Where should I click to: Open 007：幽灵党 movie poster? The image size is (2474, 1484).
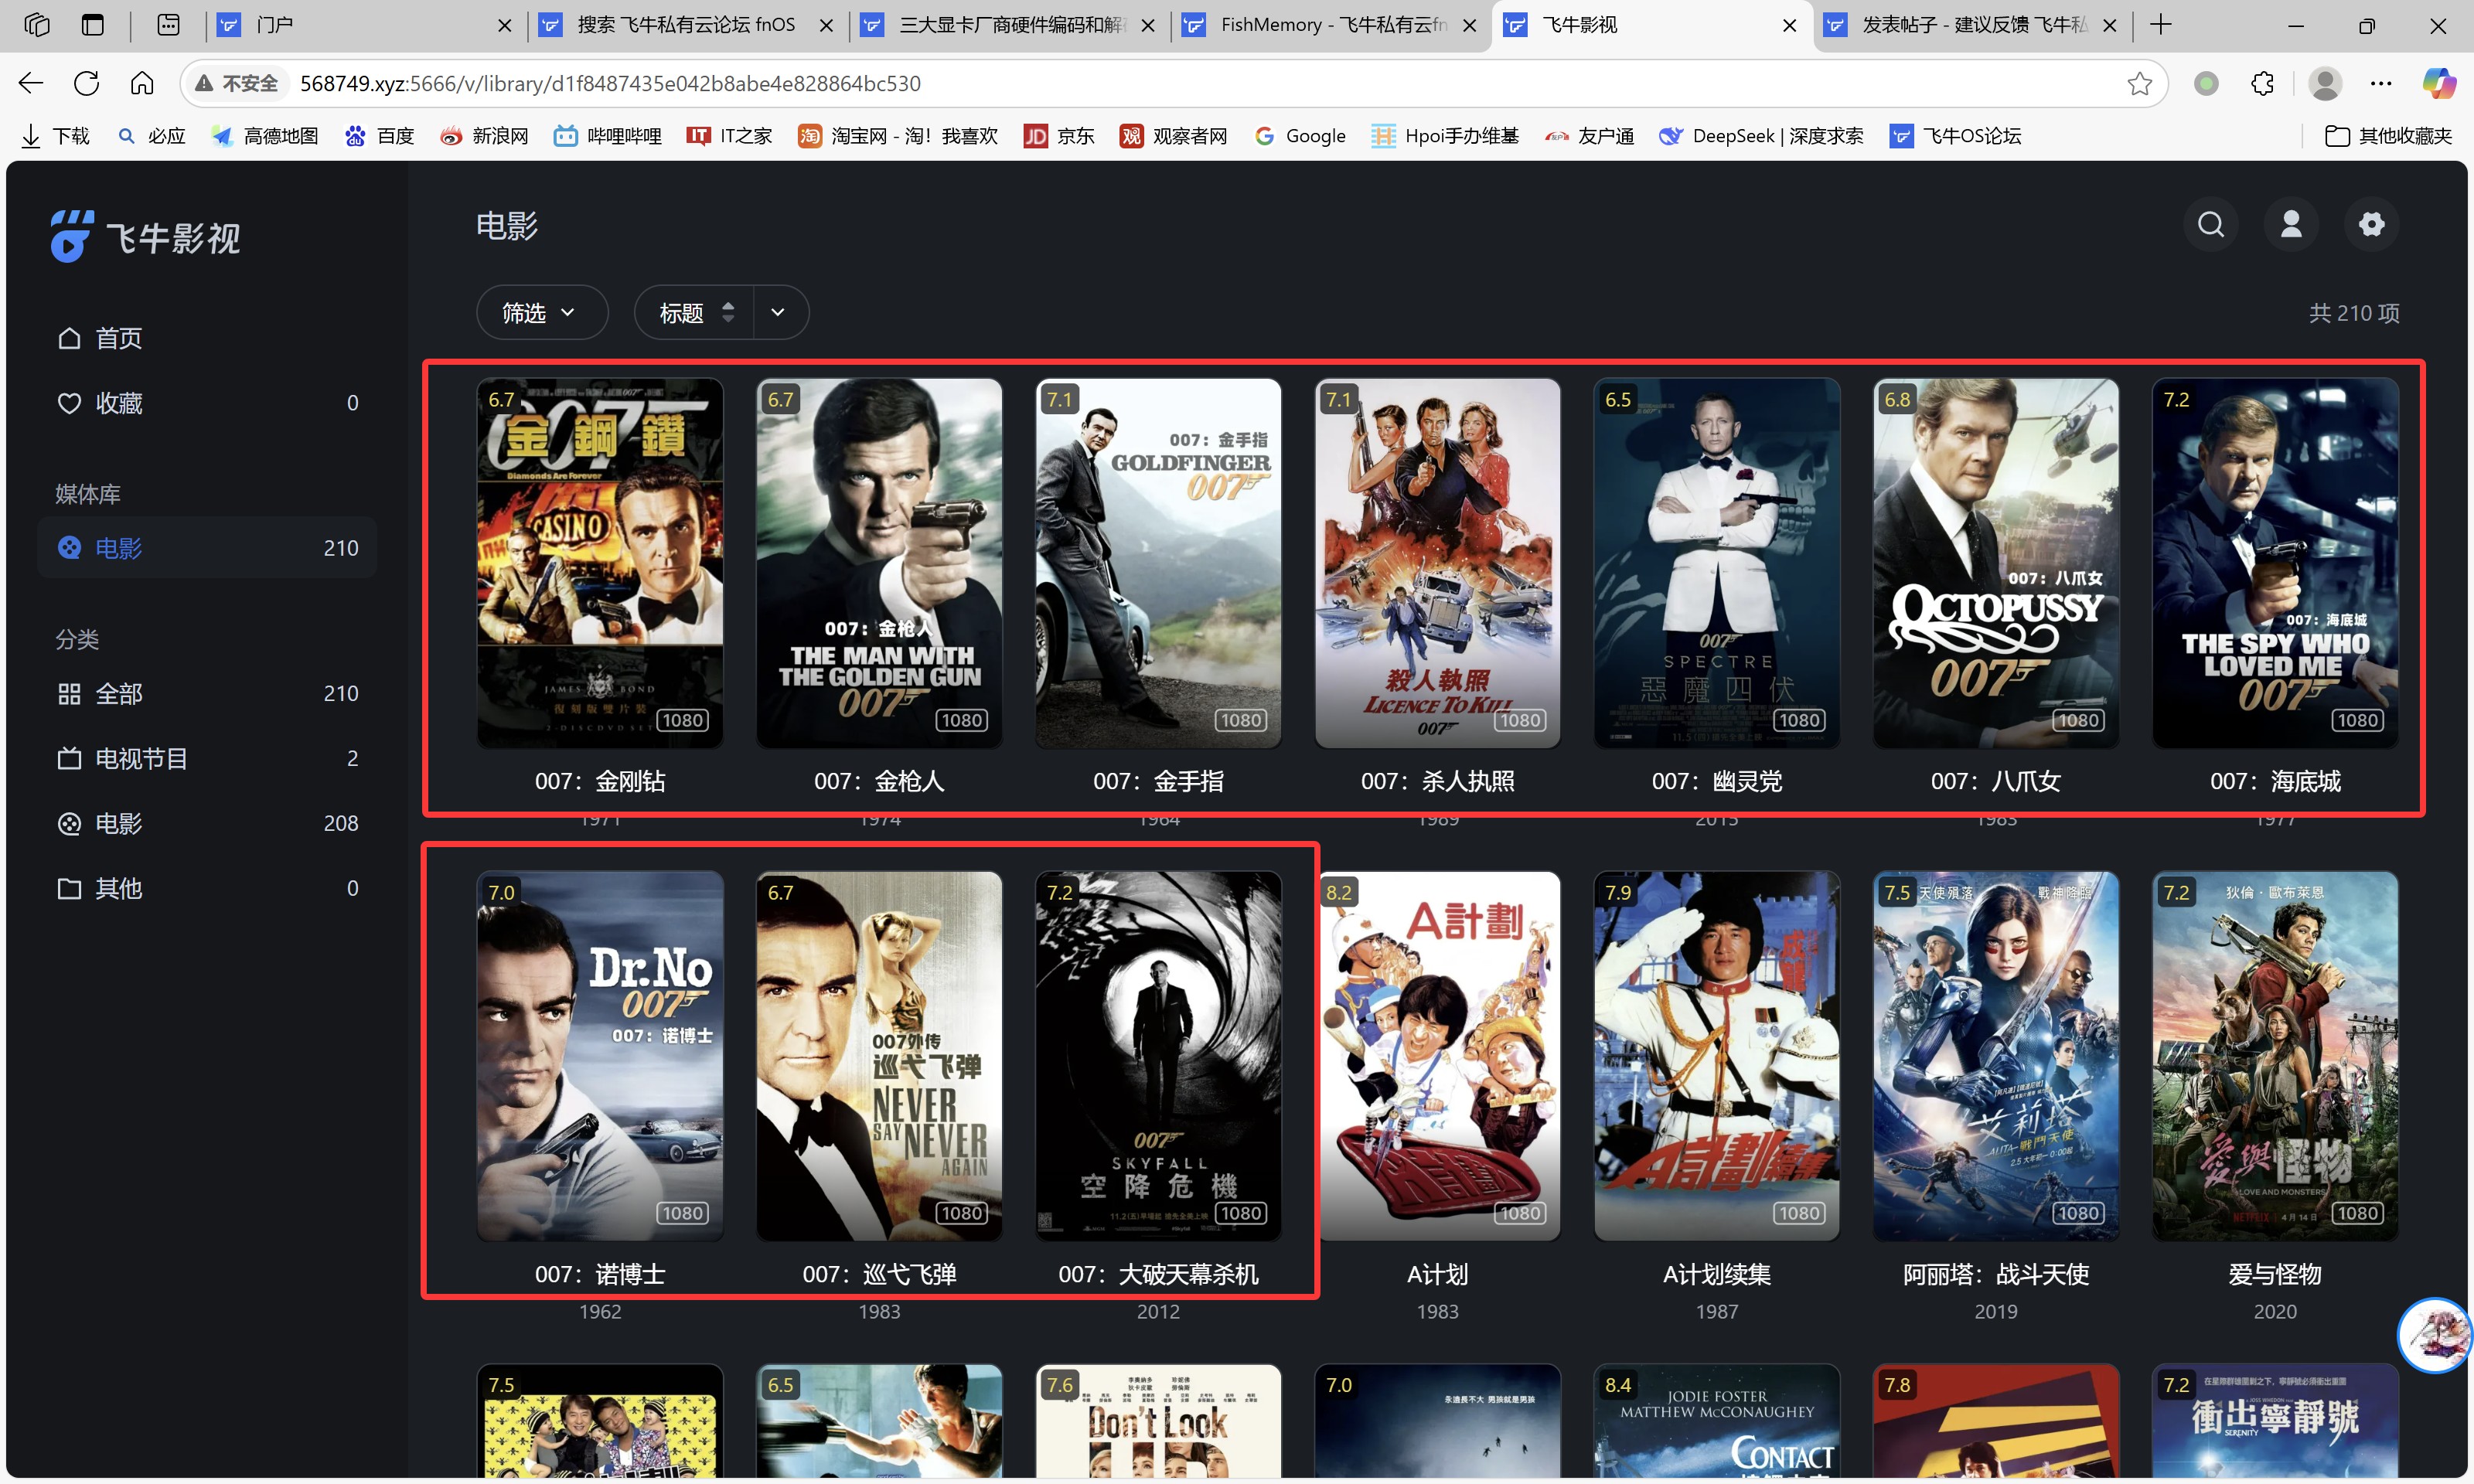pos(1717,563)
